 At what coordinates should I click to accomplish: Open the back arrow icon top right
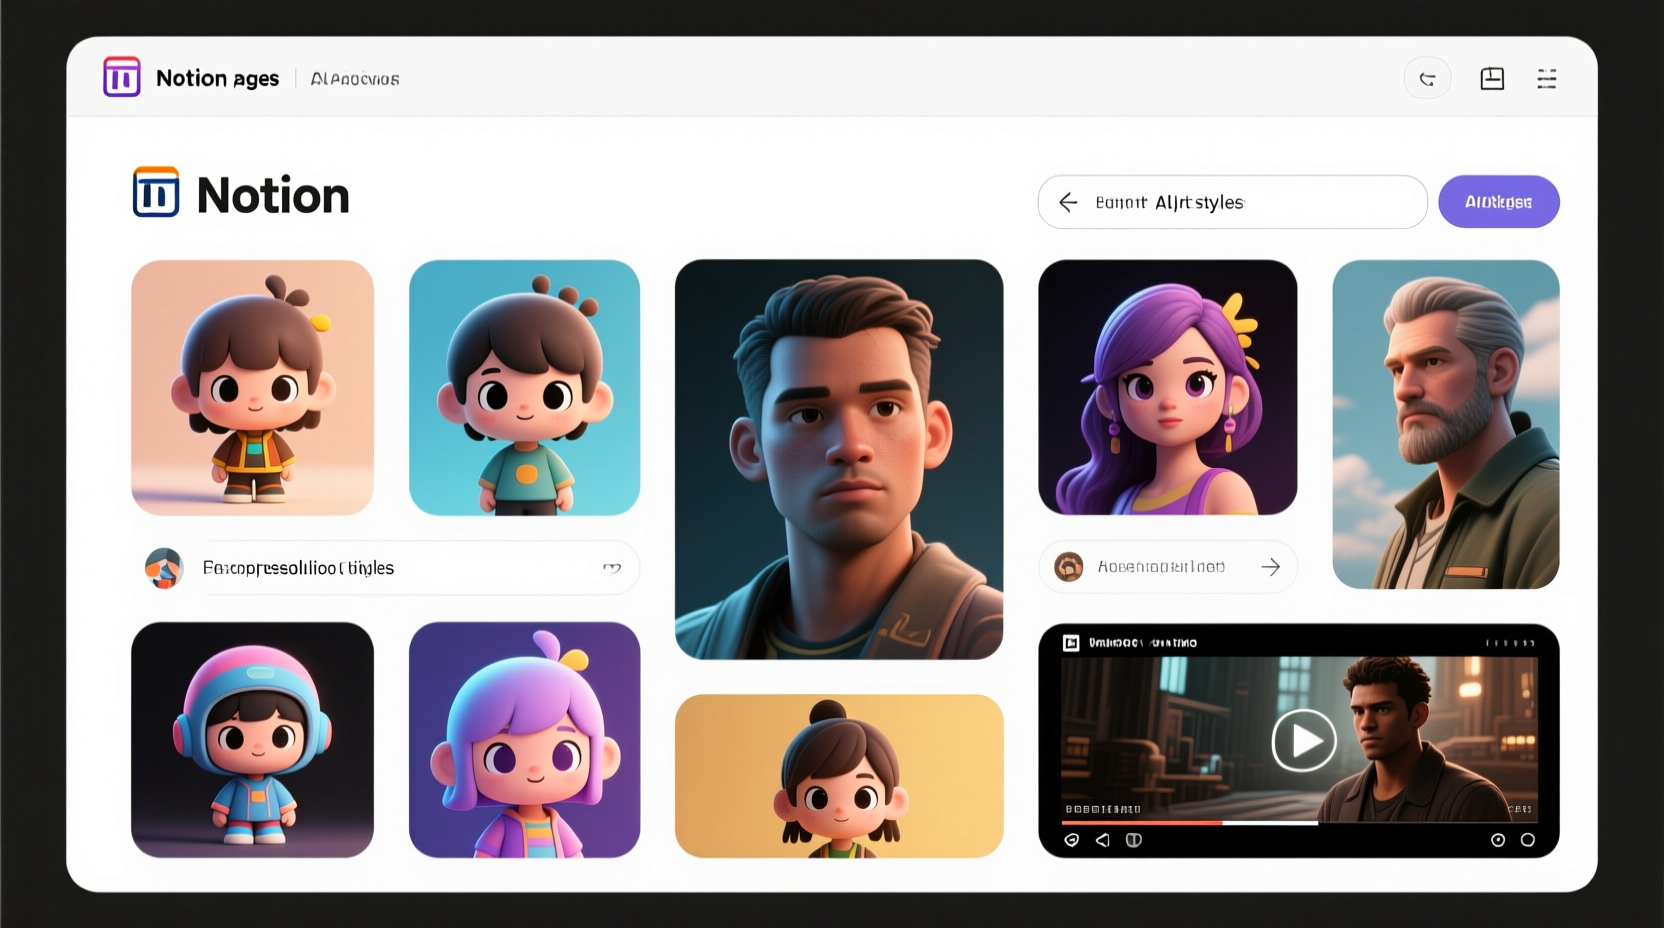coord(1428,78)
